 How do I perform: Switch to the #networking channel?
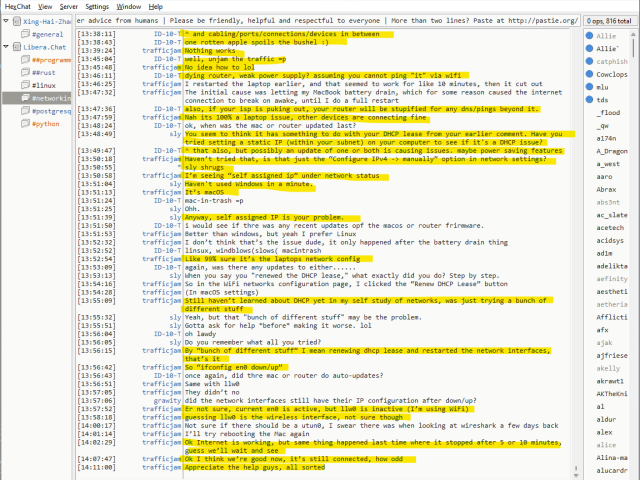[51, 98]
